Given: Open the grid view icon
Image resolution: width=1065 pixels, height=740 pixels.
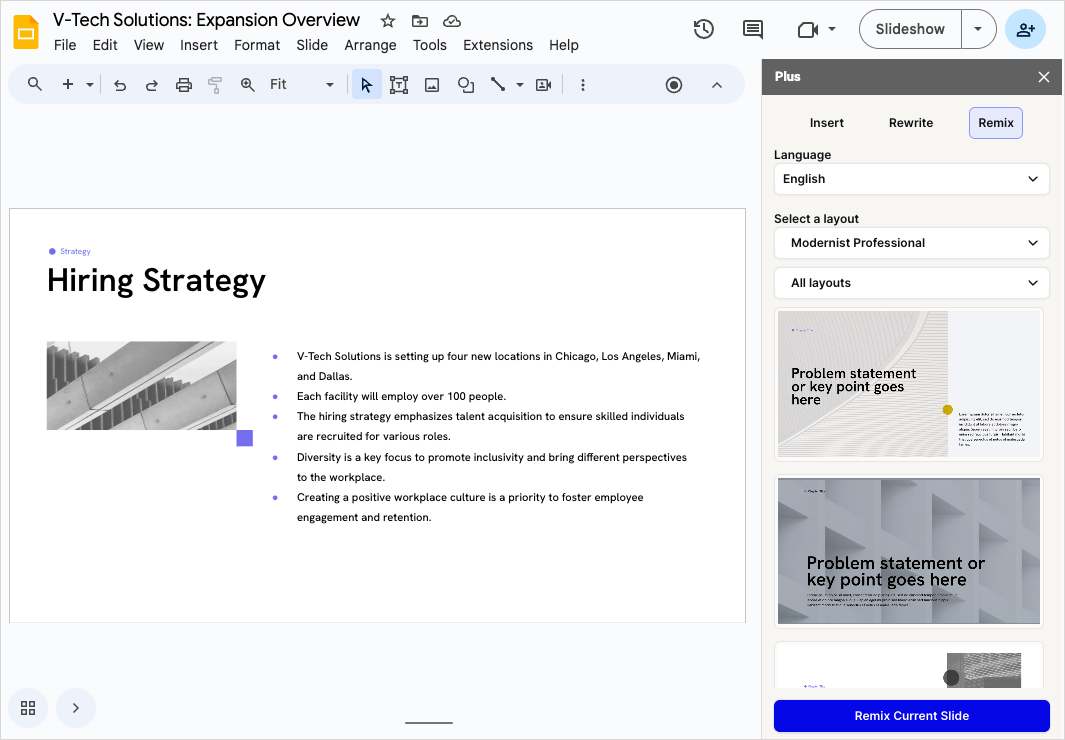Looking at the screenshot, I should pos(28,708).
